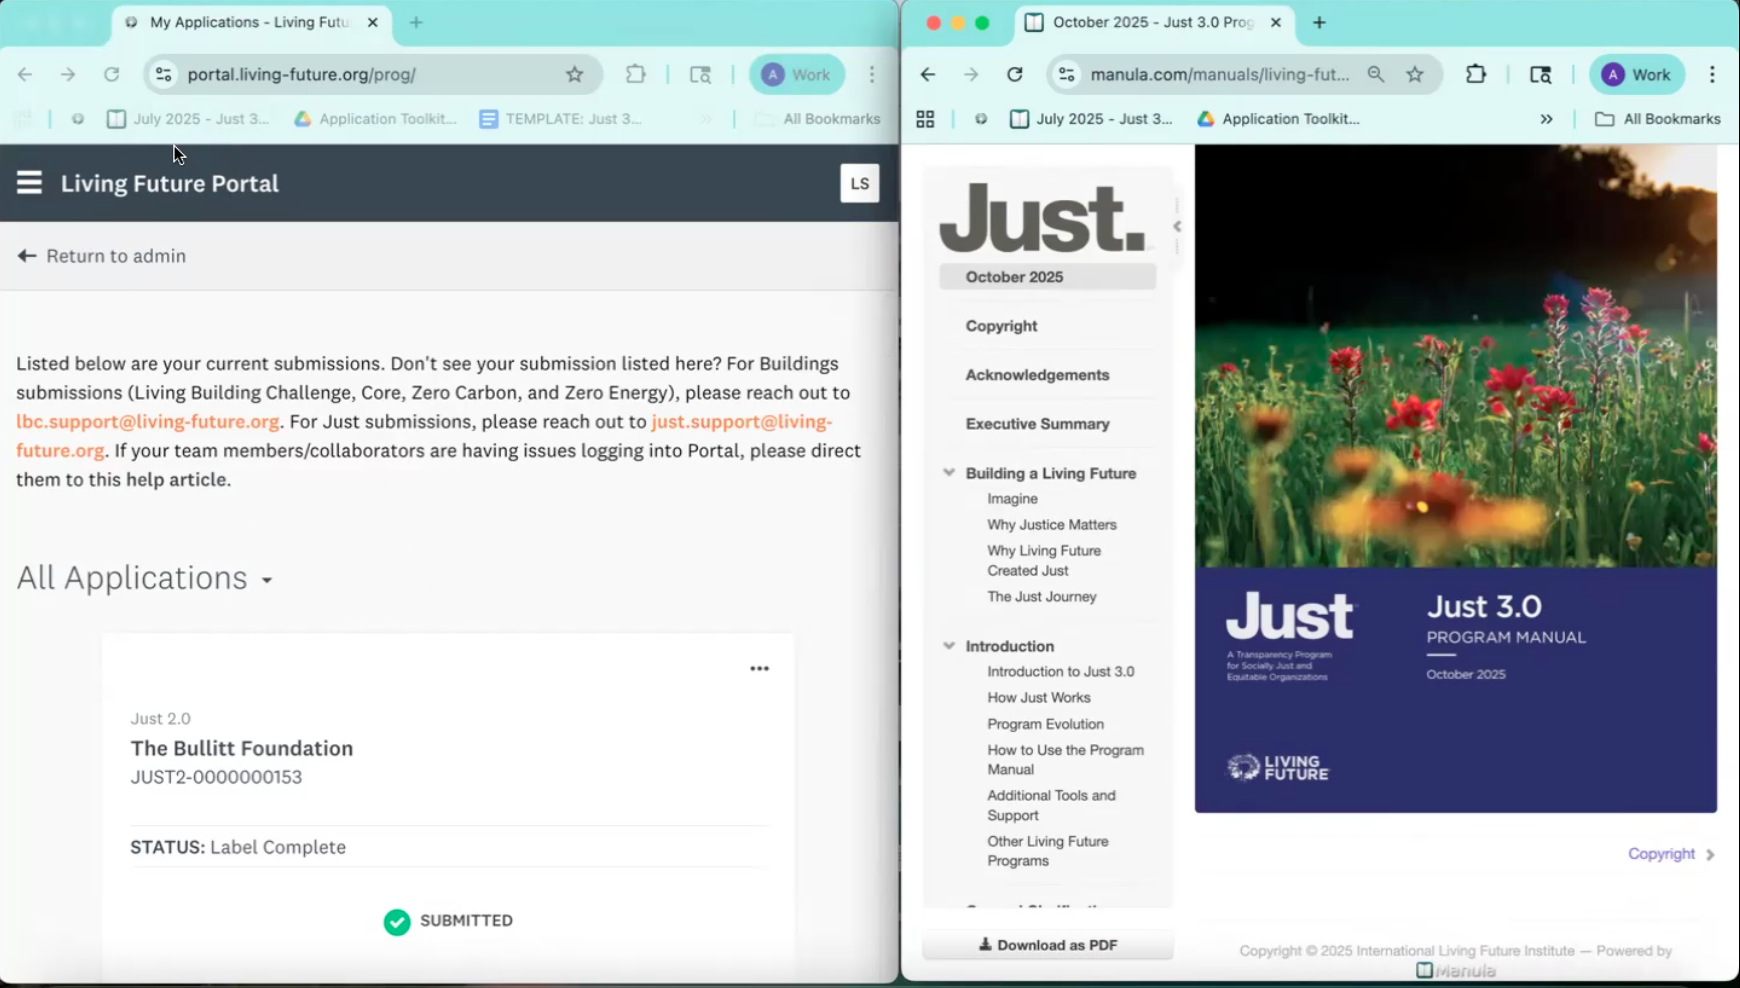
Task: Click the Just 3.0 Program Manual cover image
Action: point(1456,478)
